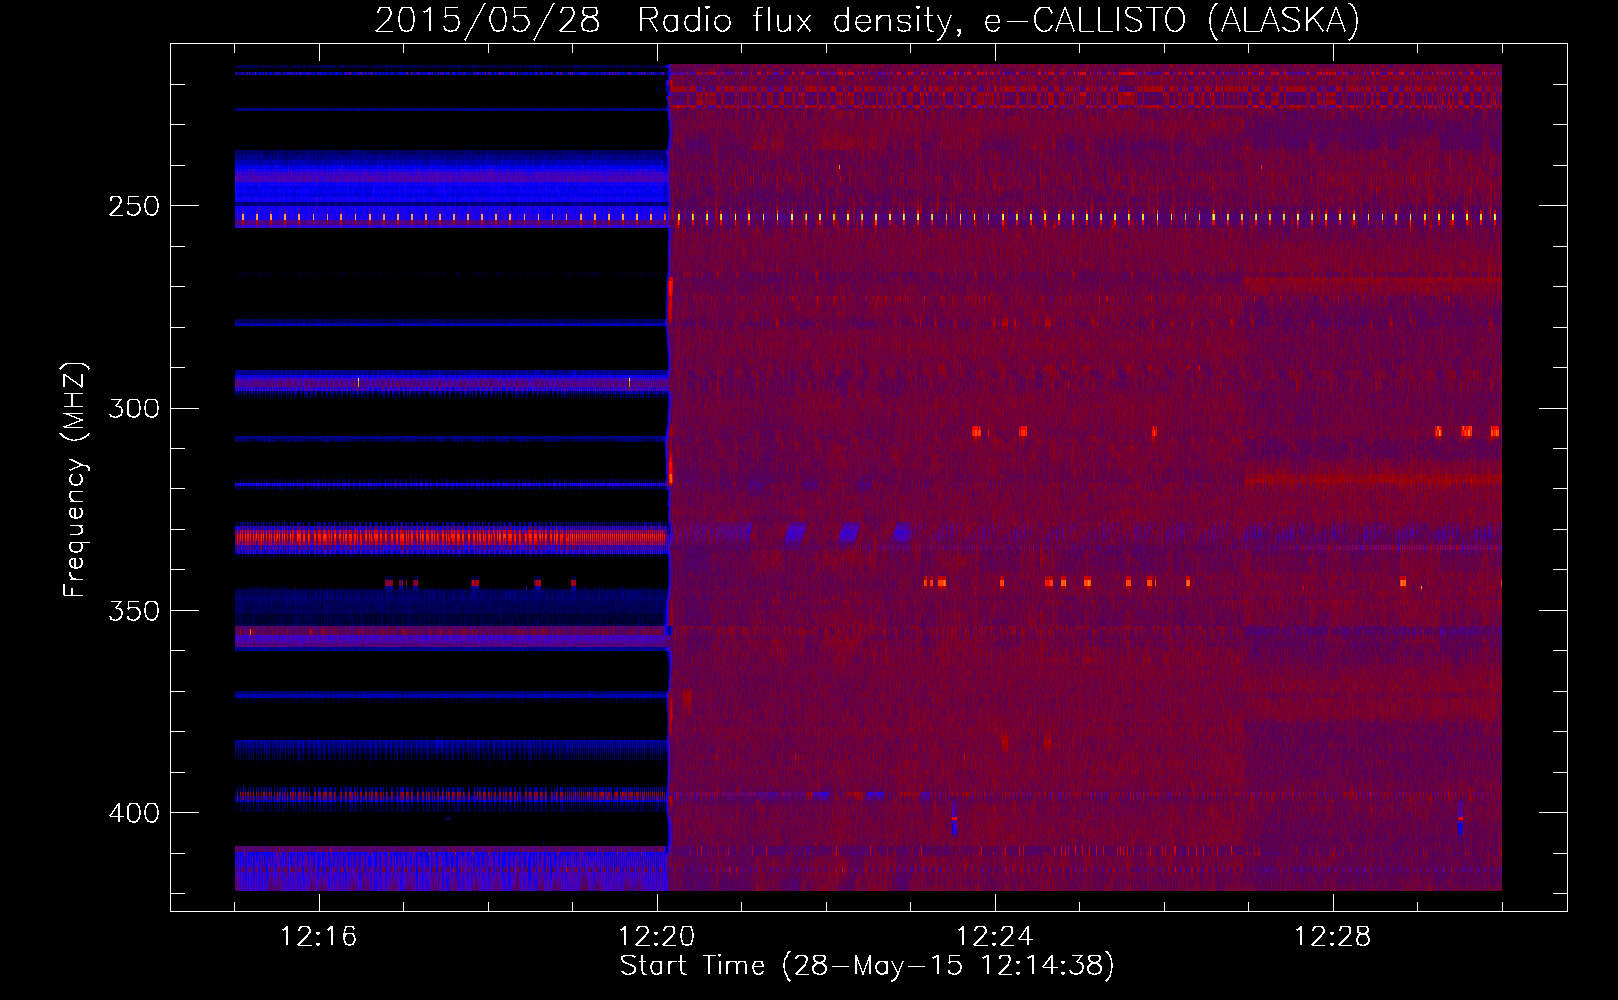Click the '300' frequency tick label
1618x1000 pixels.
point(134,408)
